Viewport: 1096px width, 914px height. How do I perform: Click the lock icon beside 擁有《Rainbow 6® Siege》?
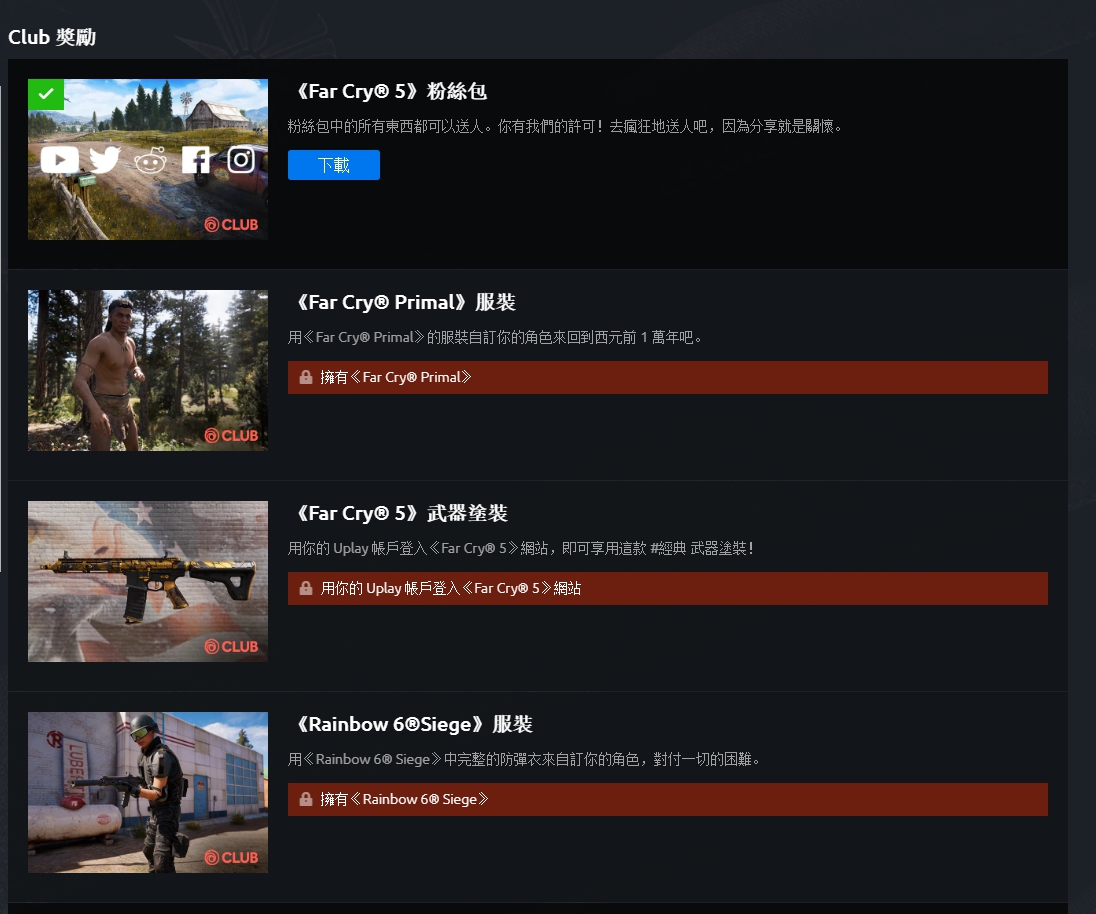click(305, 799)
